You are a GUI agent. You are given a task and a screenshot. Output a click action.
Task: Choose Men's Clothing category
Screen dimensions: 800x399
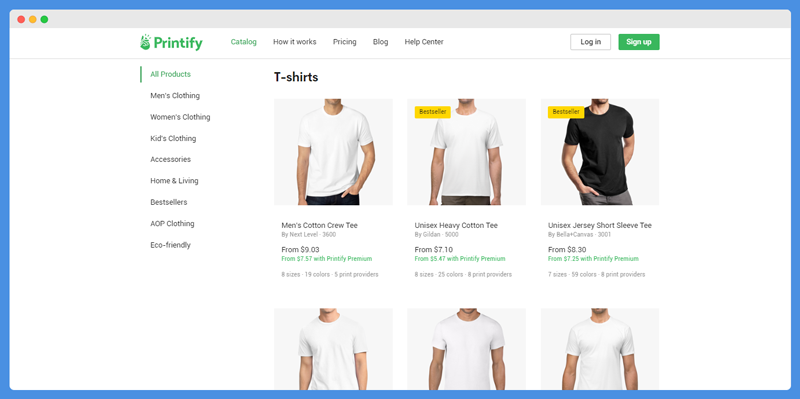coord(175,95)
